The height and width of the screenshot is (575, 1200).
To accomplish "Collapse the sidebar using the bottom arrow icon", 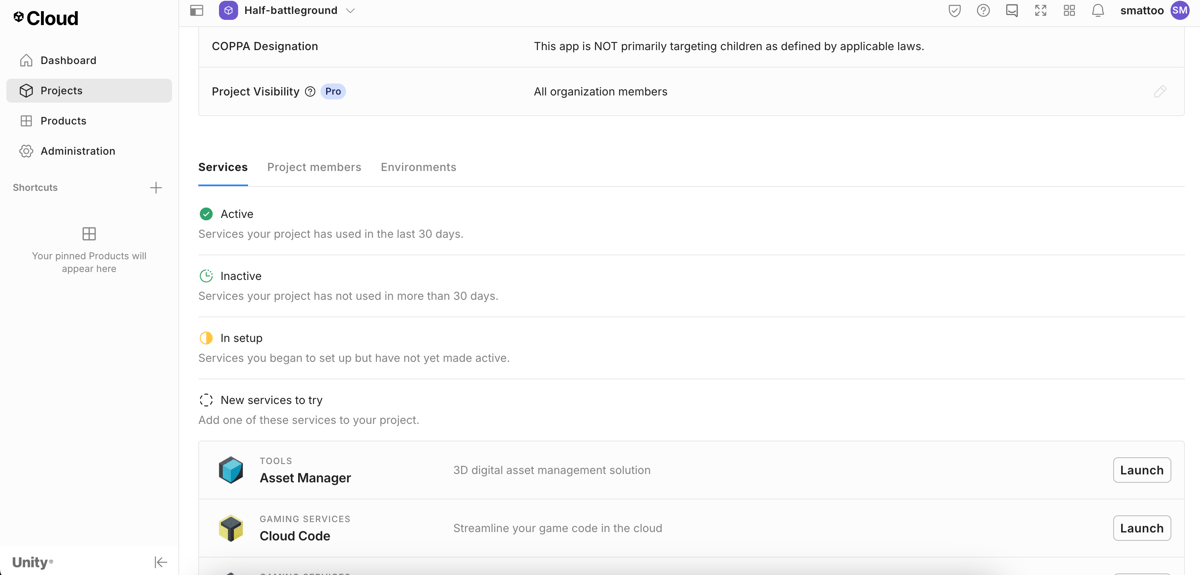I will (x=160, y=562).
